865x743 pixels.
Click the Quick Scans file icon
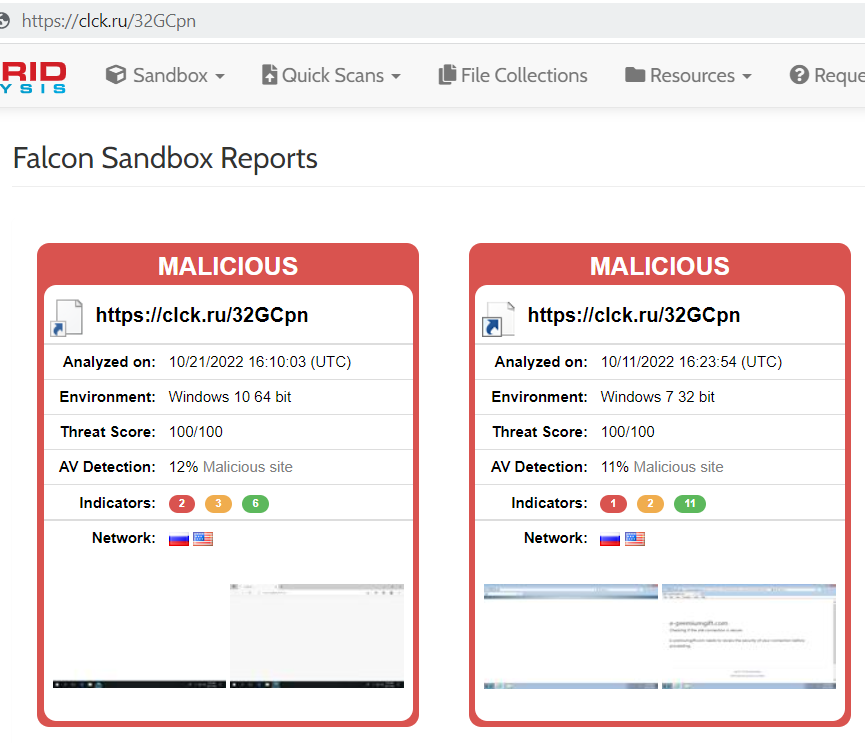tap(269, 74)
